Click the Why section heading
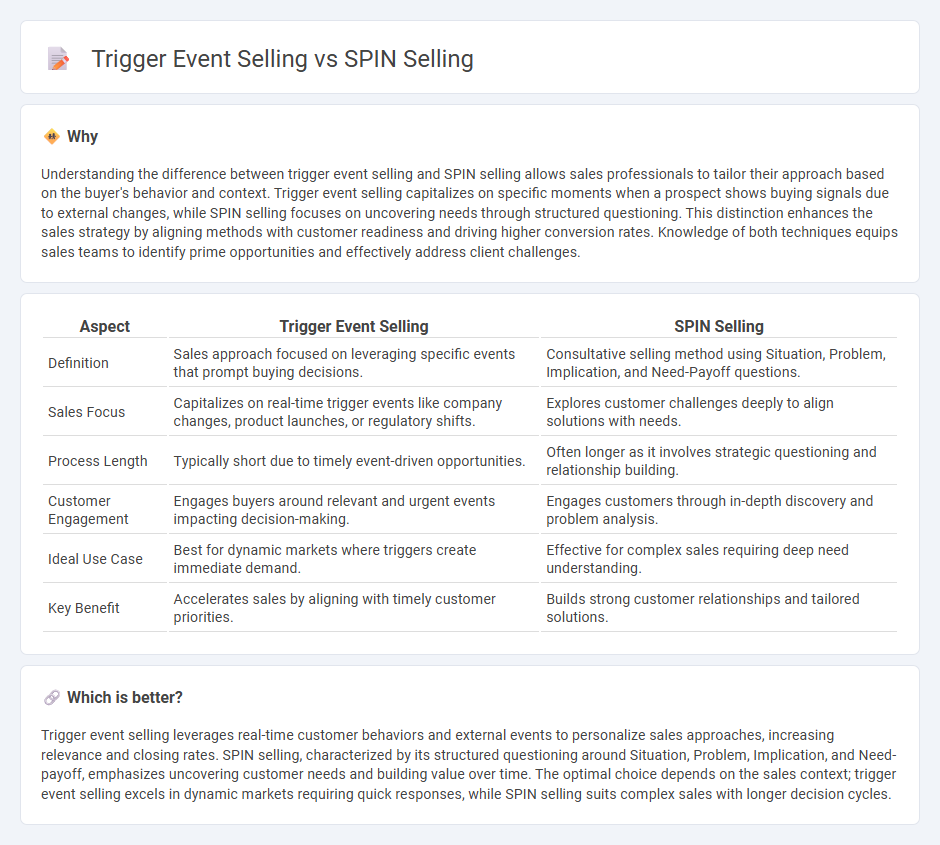940x845 pixels. point(83,137)
